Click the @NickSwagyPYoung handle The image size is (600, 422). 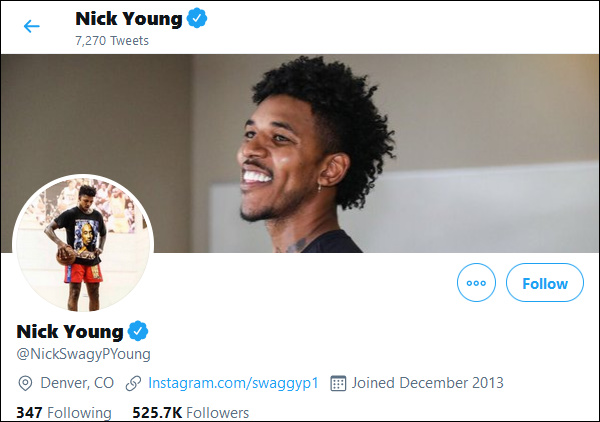pos(83,354)
